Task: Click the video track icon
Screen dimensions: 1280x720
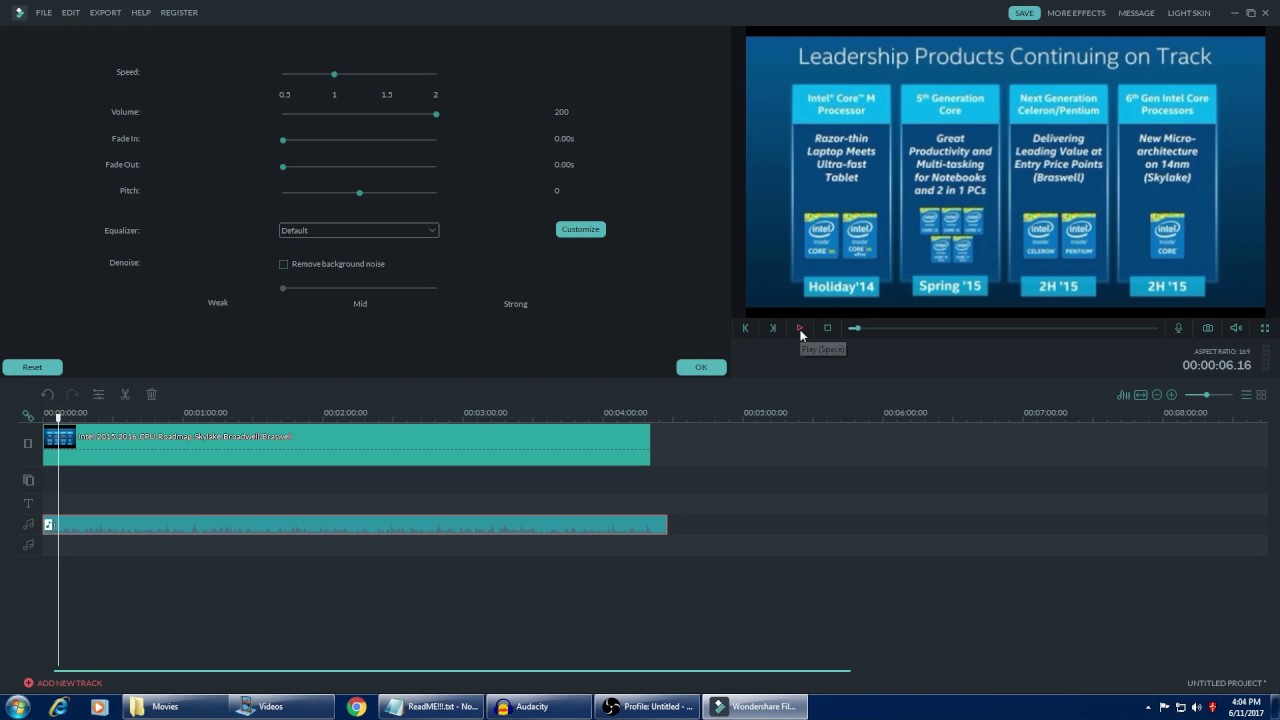Action: tap(28, 444)
